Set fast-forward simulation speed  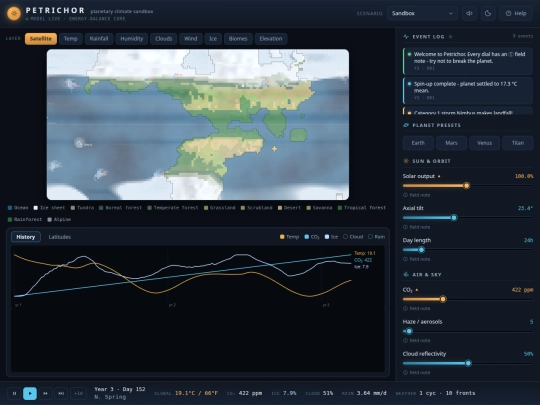[x=45, y=393]
